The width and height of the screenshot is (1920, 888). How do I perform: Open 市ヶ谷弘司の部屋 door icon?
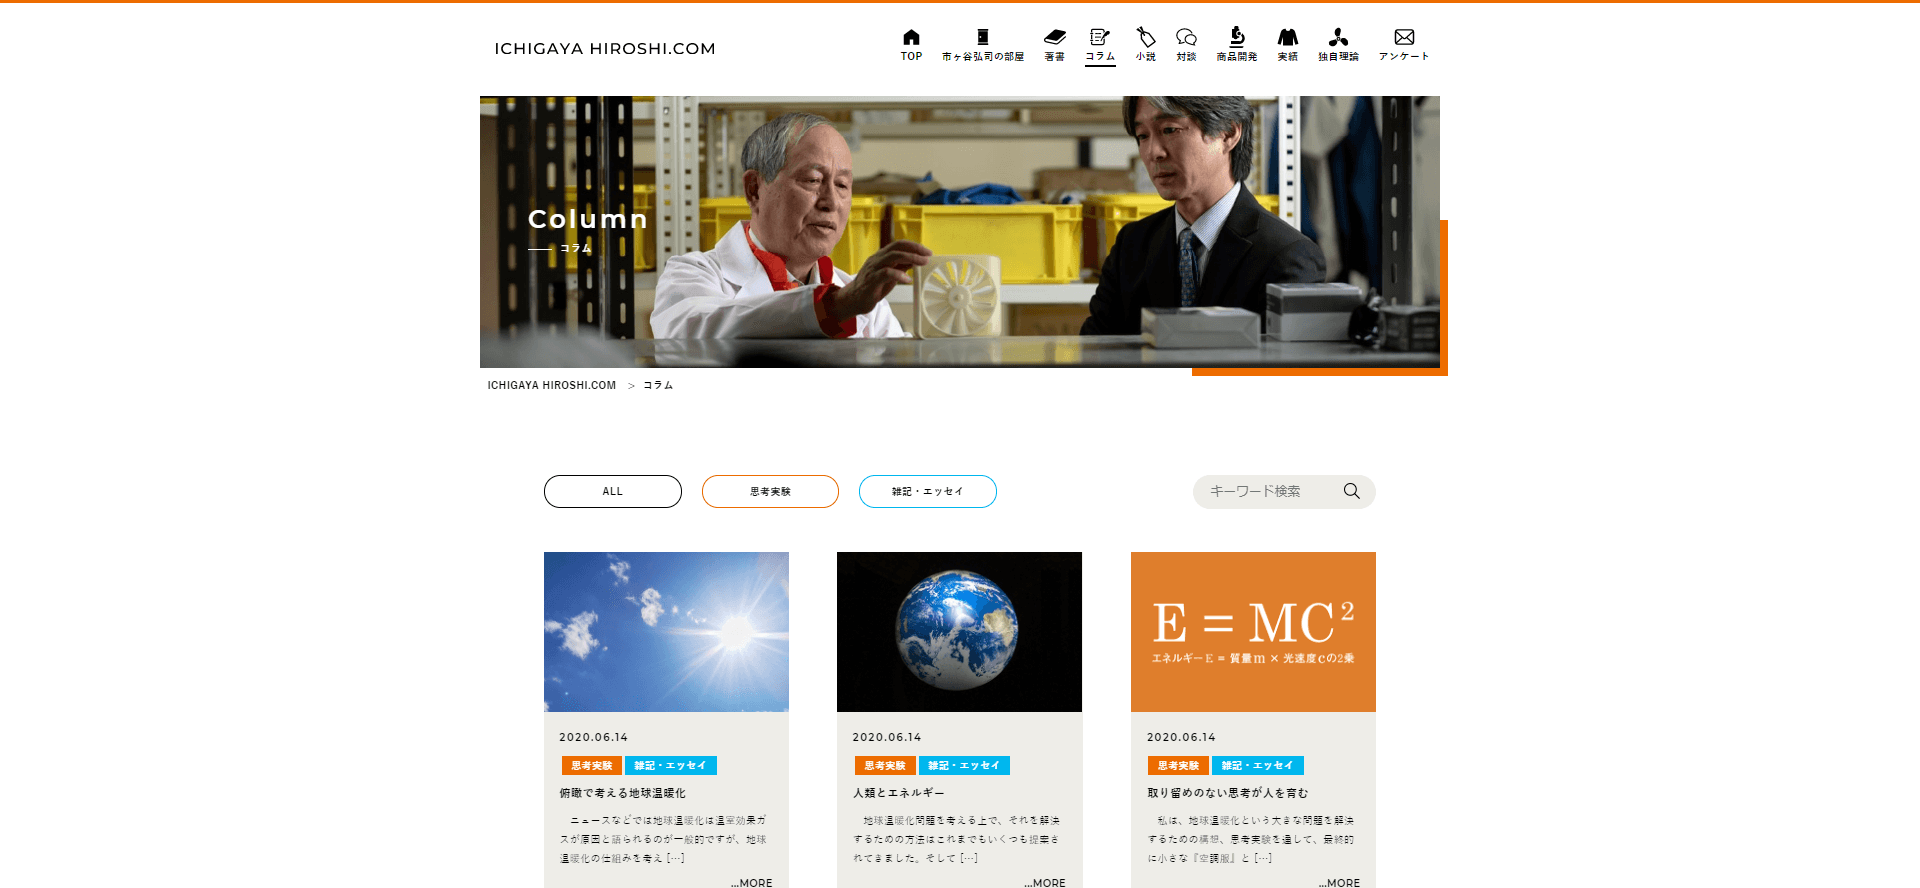coord(982,38)
